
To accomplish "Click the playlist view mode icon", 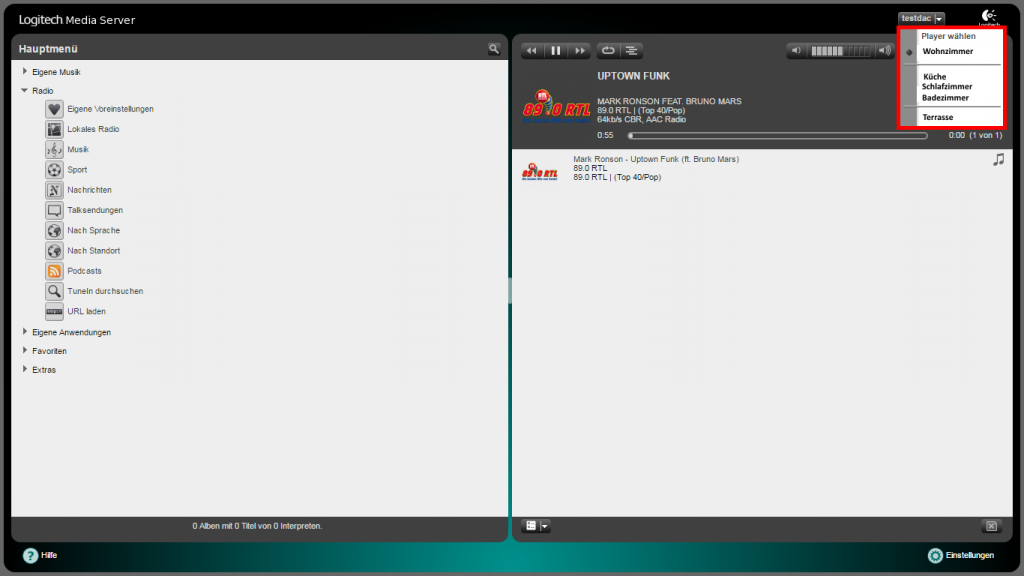I will pyautogui.click(x=531, y=526).
